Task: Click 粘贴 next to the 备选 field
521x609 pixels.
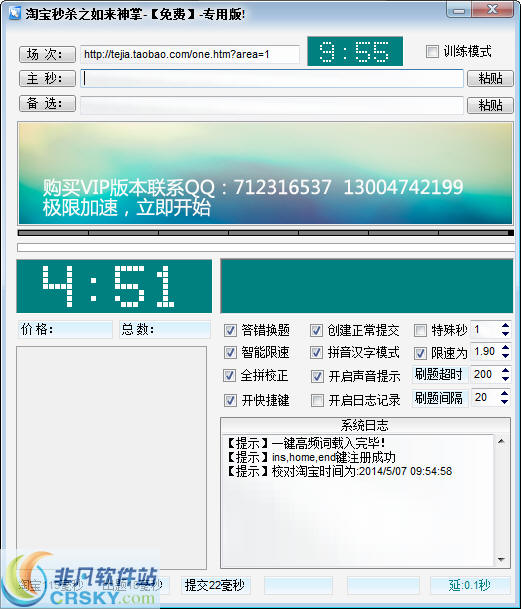Action: pos(490,105)
